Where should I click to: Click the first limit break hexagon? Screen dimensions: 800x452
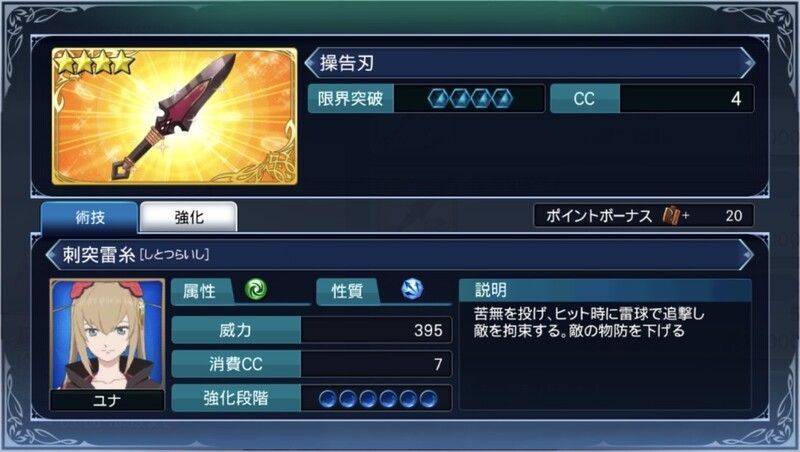(438, 98)
